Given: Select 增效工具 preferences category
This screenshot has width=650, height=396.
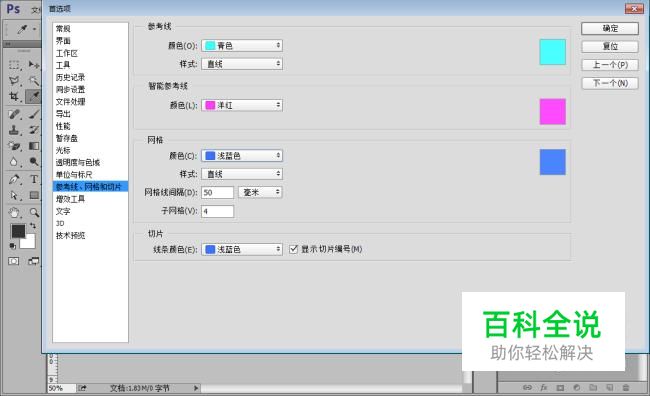Looking at the screenshot, I should [70, 199].
